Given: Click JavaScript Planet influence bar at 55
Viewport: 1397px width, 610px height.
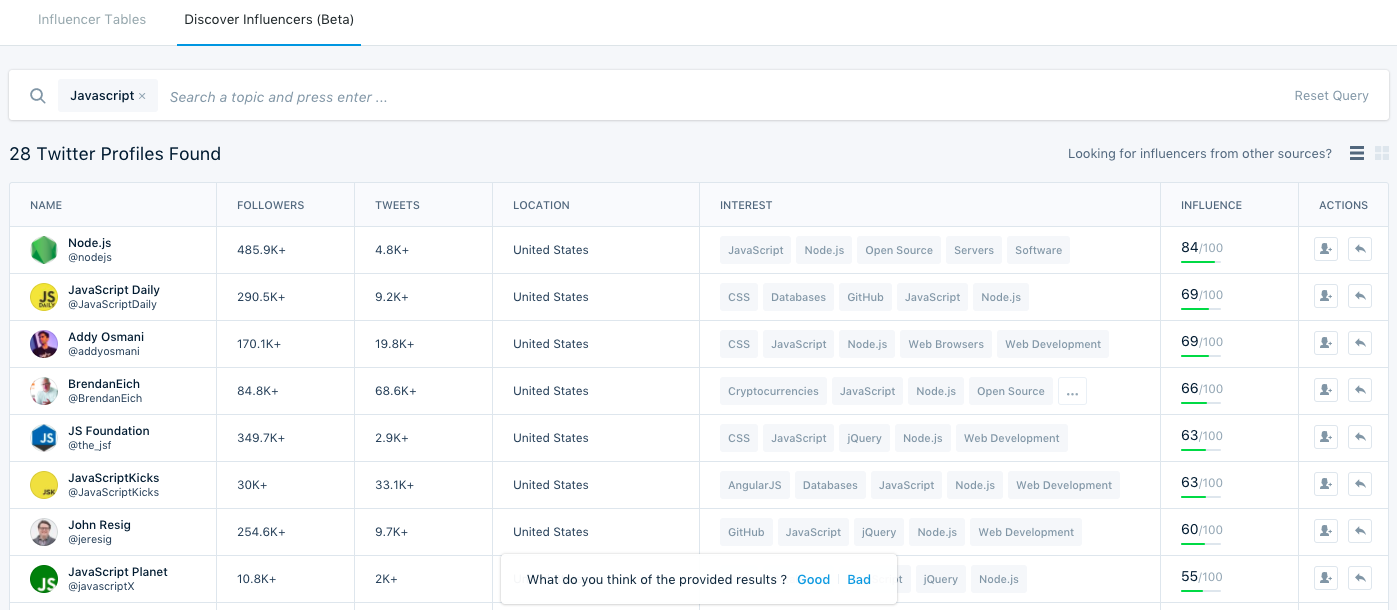Looking at the screenshot, I should tap(1200, 591).
